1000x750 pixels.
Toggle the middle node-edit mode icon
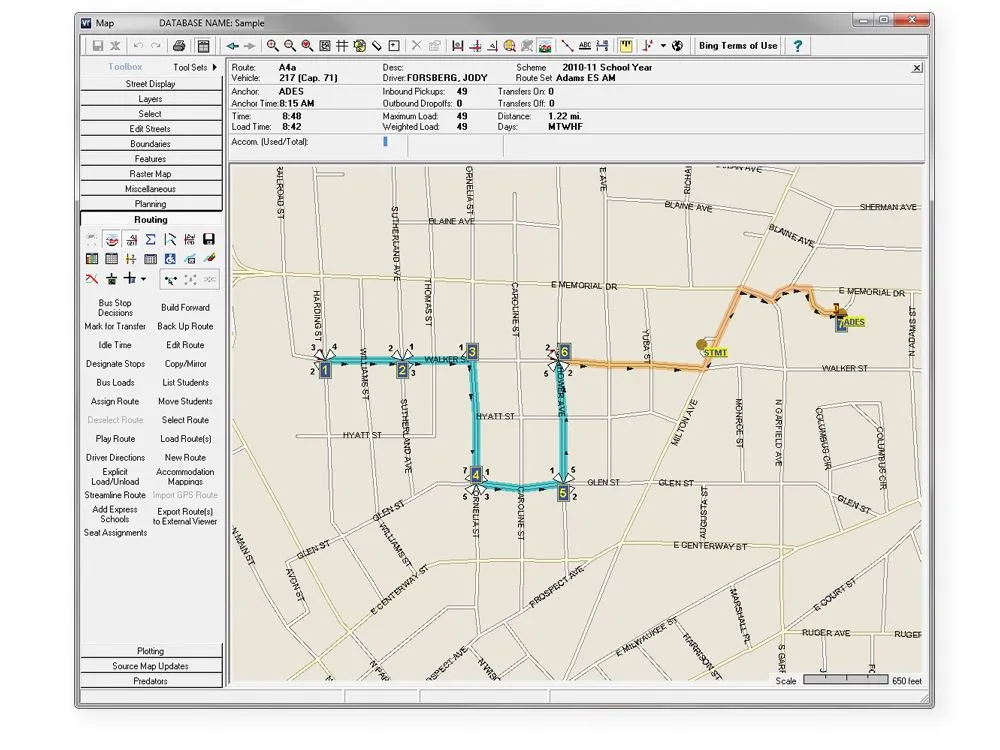pyautogui.click(x=190, y=279)
